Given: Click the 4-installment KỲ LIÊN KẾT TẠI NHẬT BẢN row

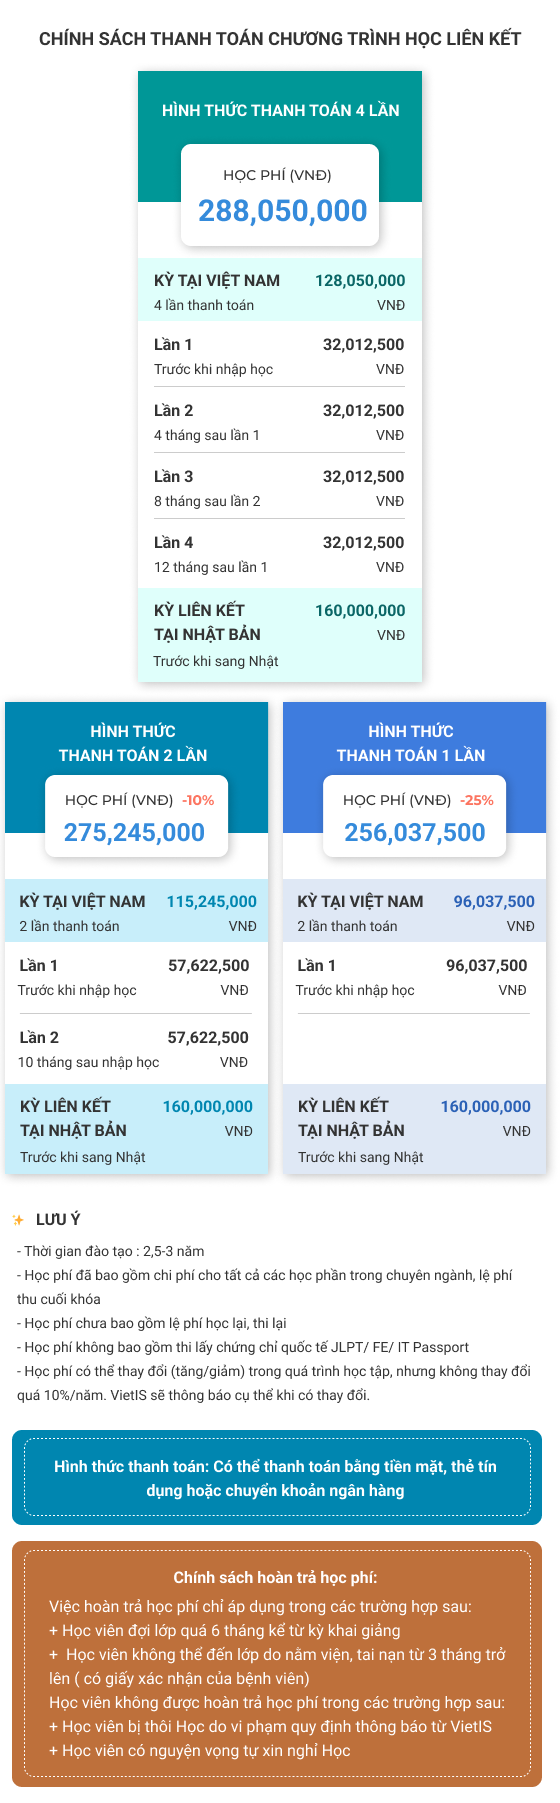Looking at the screenshot, I should (280, 635).
